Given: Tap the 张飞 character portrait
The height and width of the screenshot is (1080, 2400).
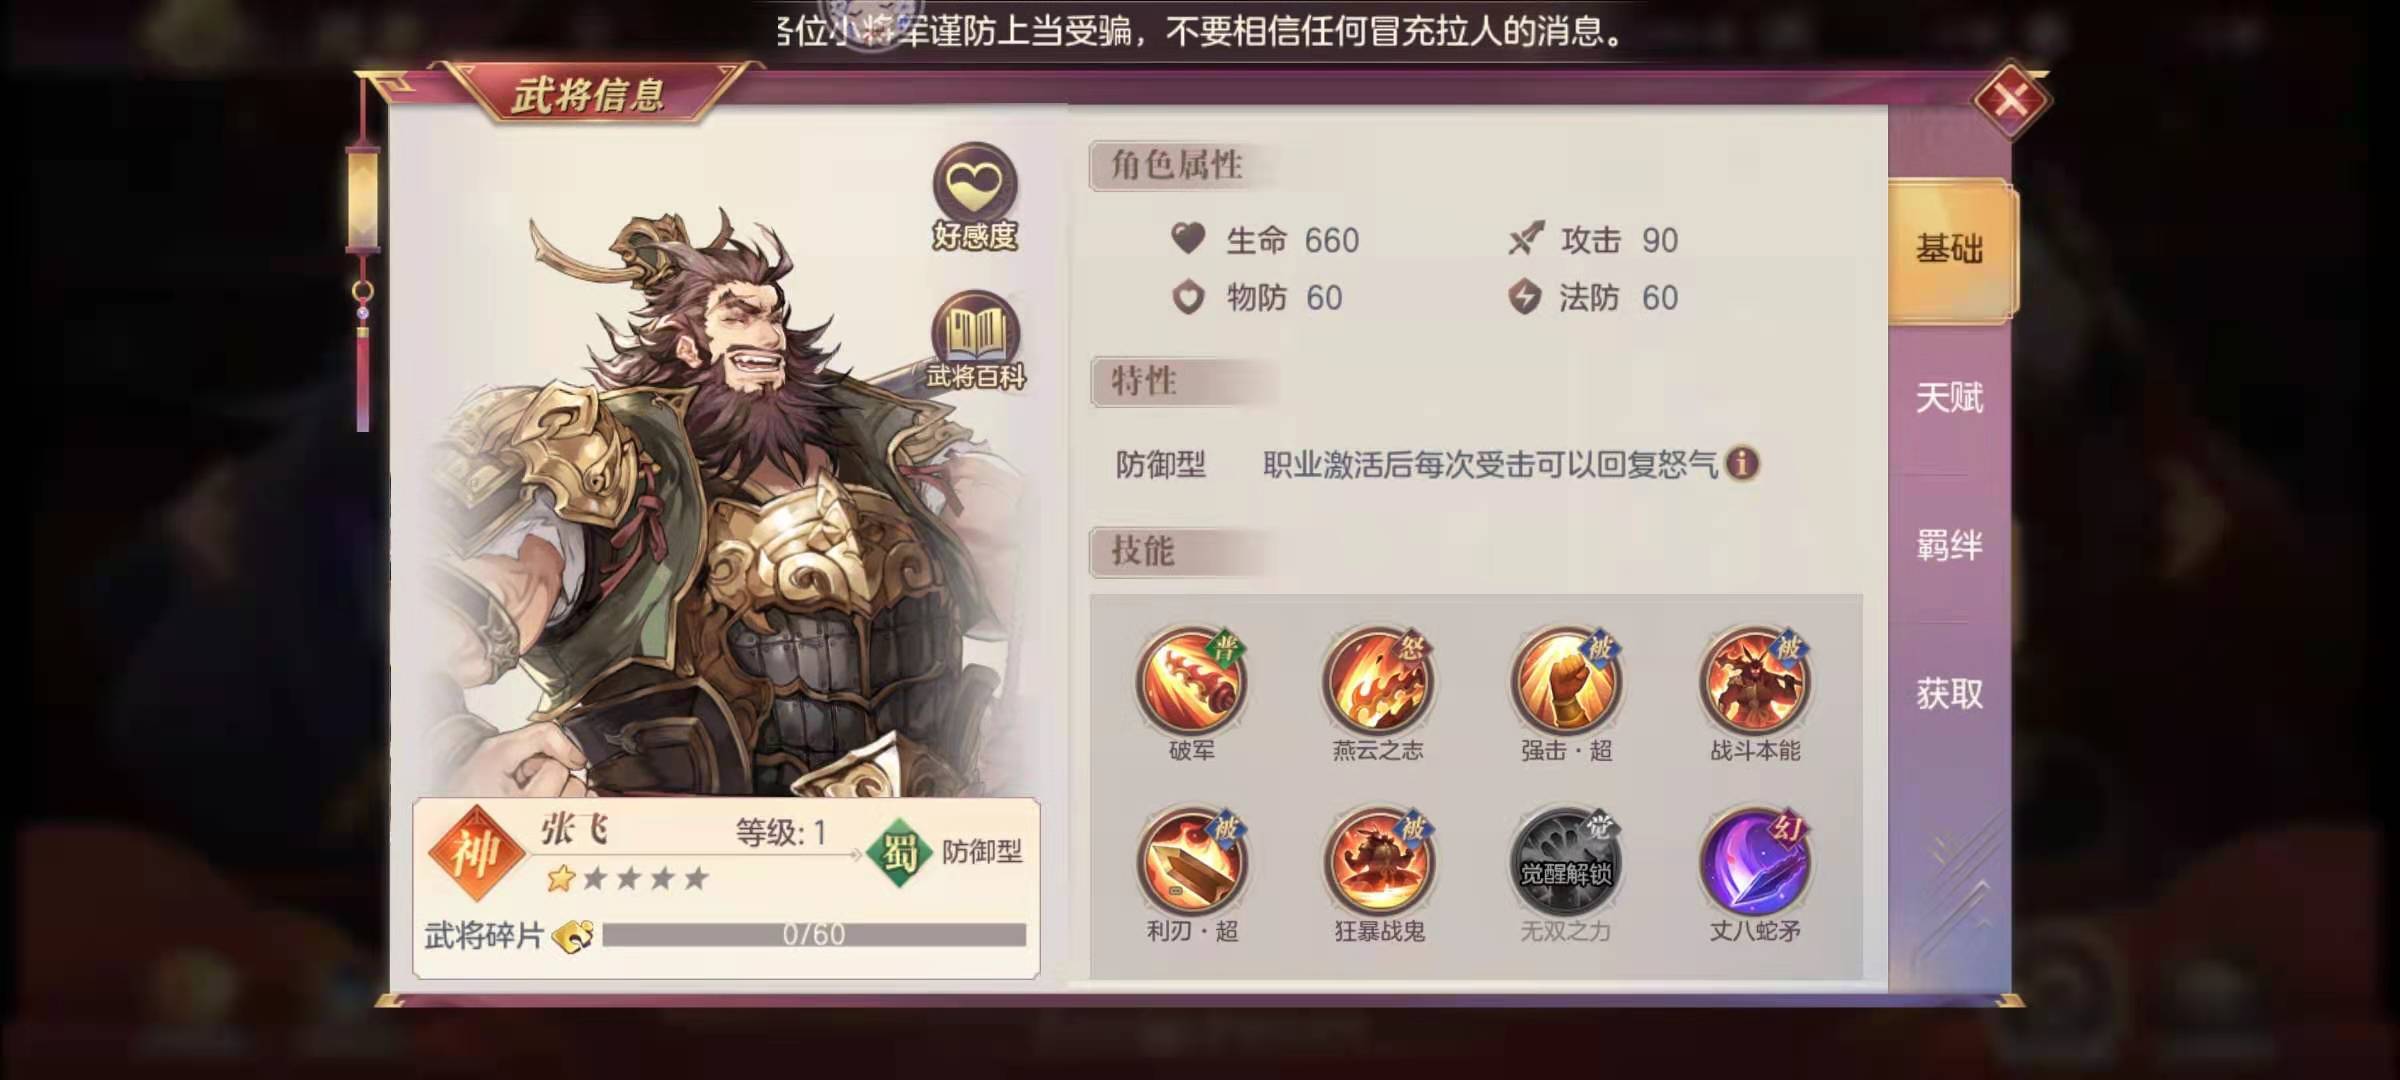Looking at the screenshot, I should 715,500.
